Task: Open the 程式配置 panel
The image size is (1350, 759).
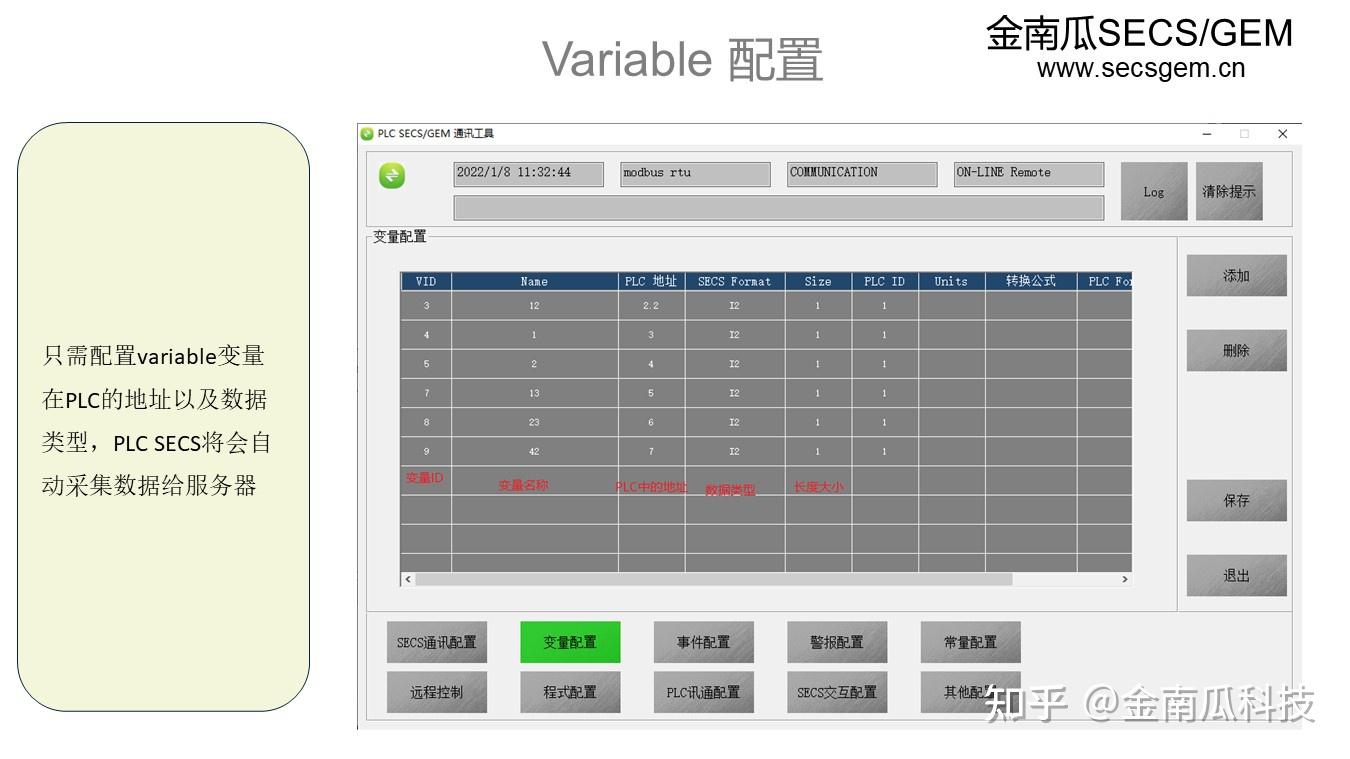Action: 570,691
